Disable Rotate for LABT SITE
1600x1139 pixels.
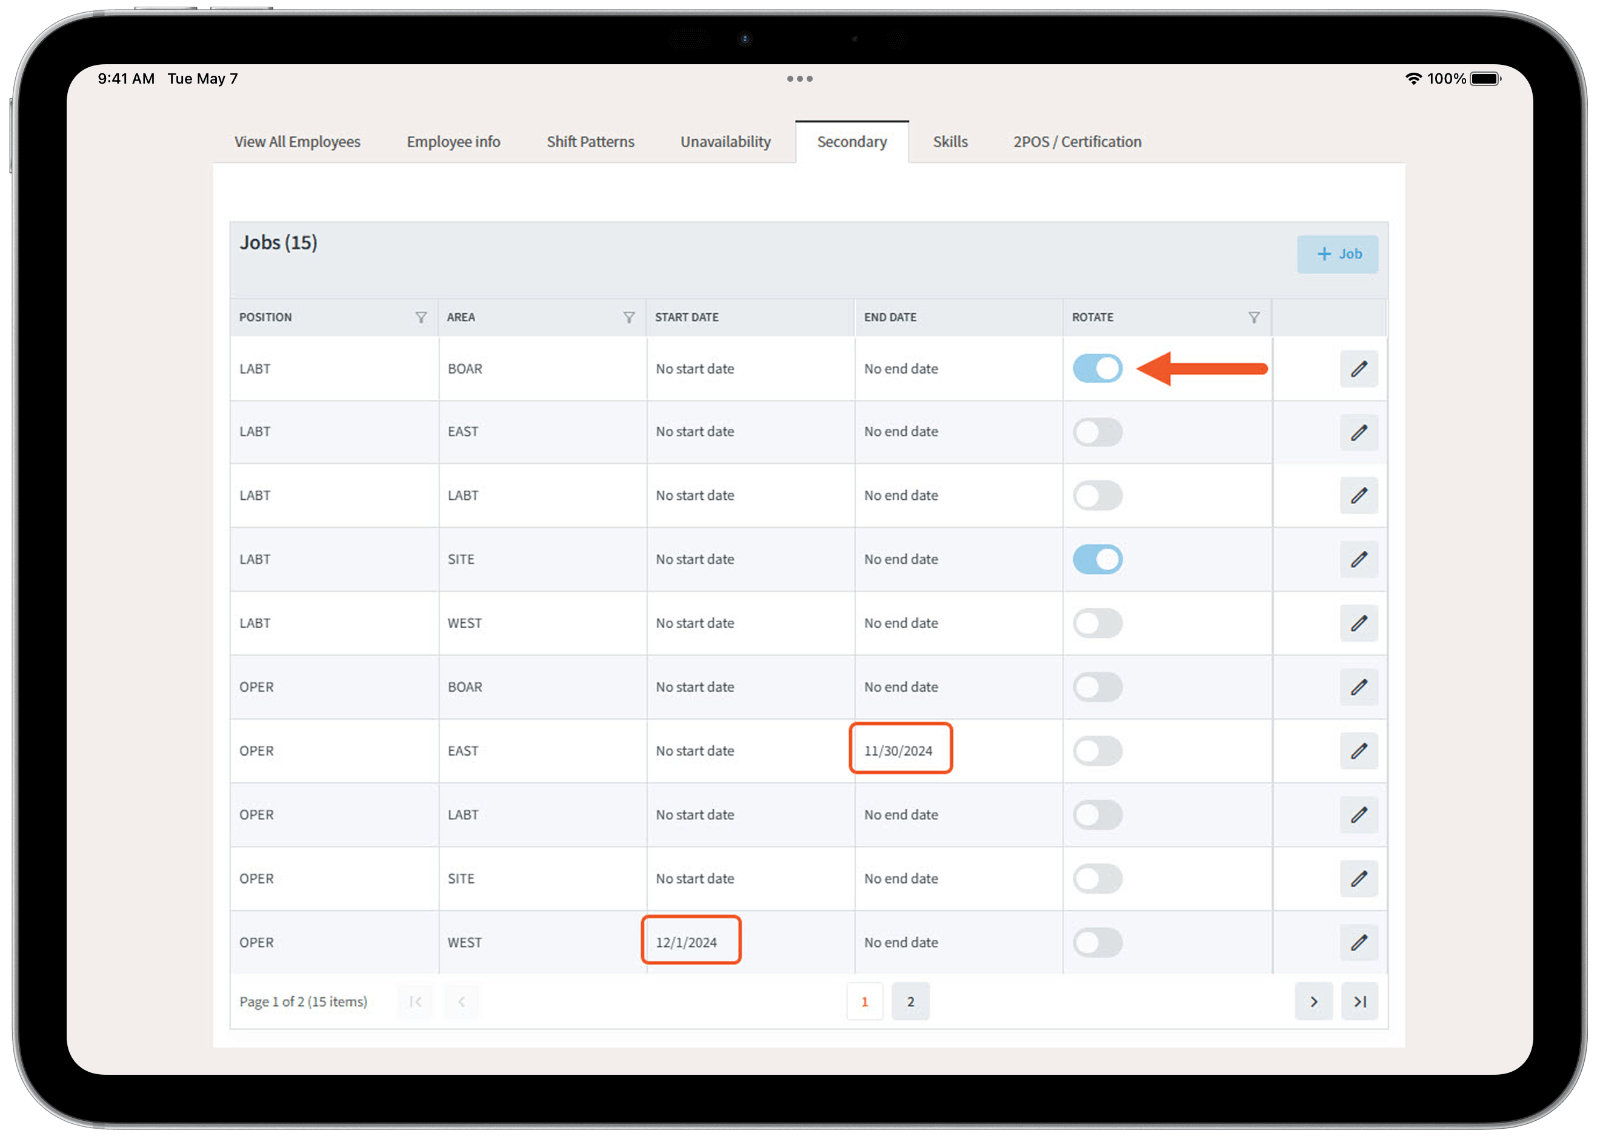pyautogui.click(x=1098, y=560)
